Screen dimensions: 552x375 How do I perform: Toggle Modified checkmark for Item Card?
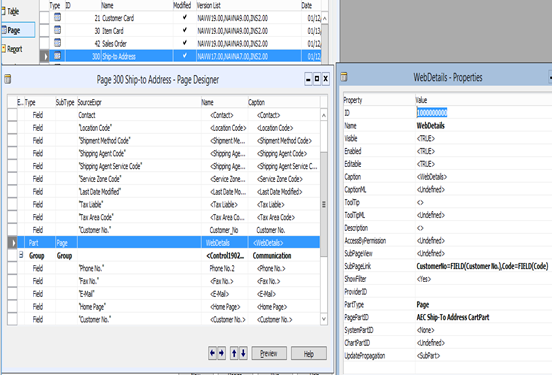tap(184, 30)
